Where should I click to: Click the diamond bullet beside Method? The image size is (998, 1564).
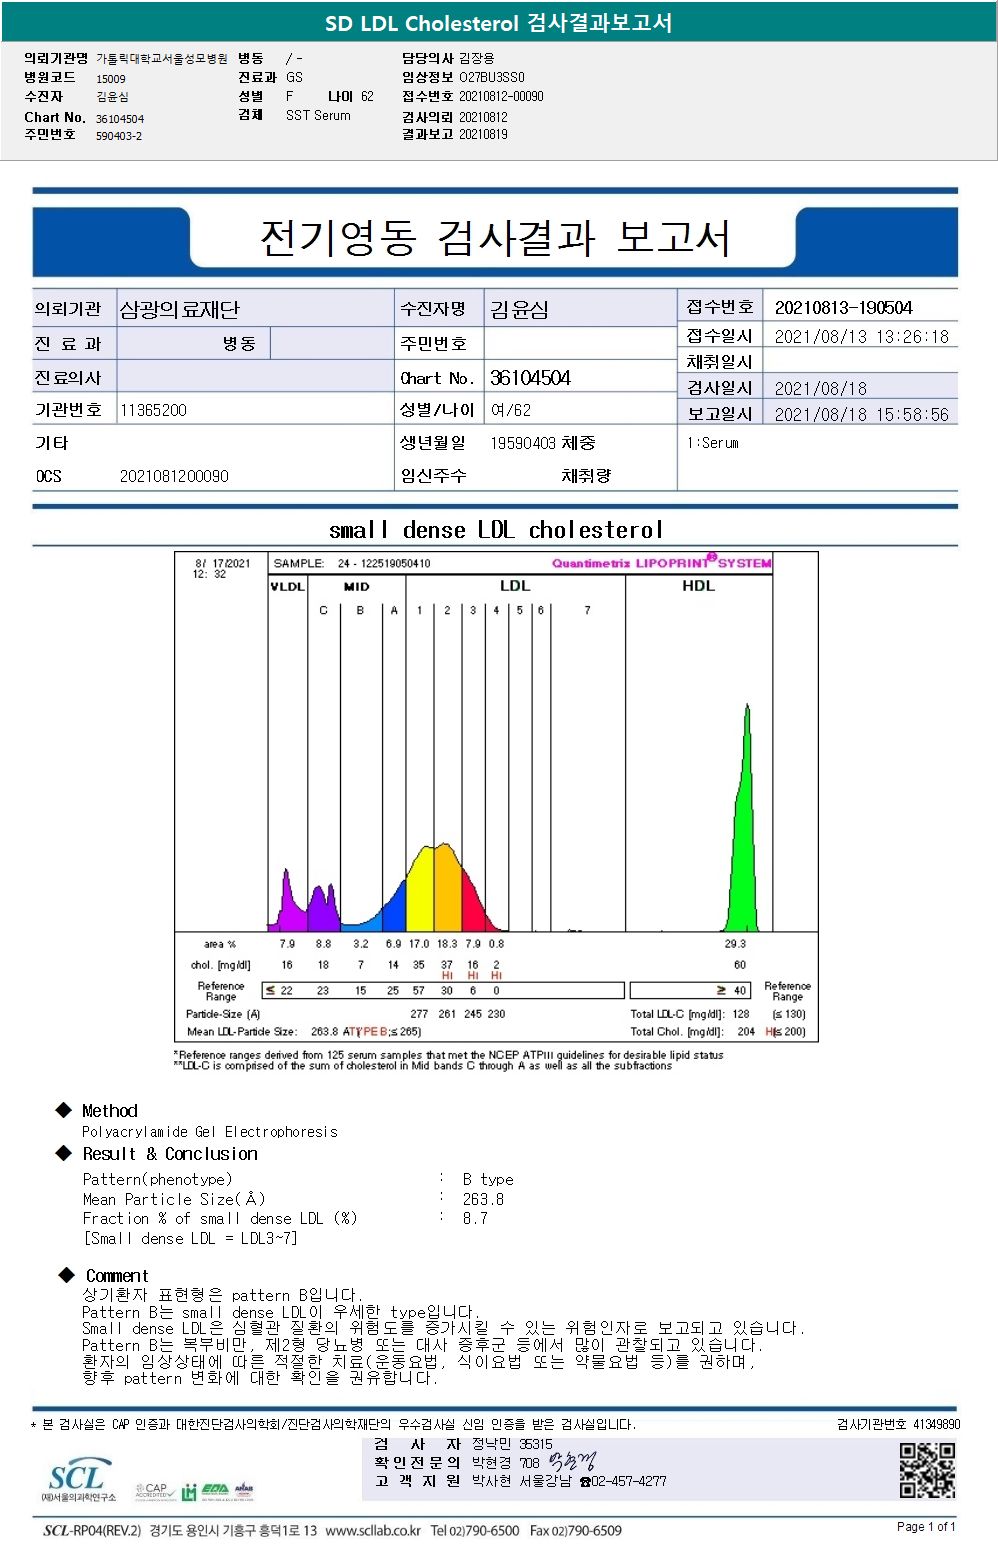pos(64,1110)
